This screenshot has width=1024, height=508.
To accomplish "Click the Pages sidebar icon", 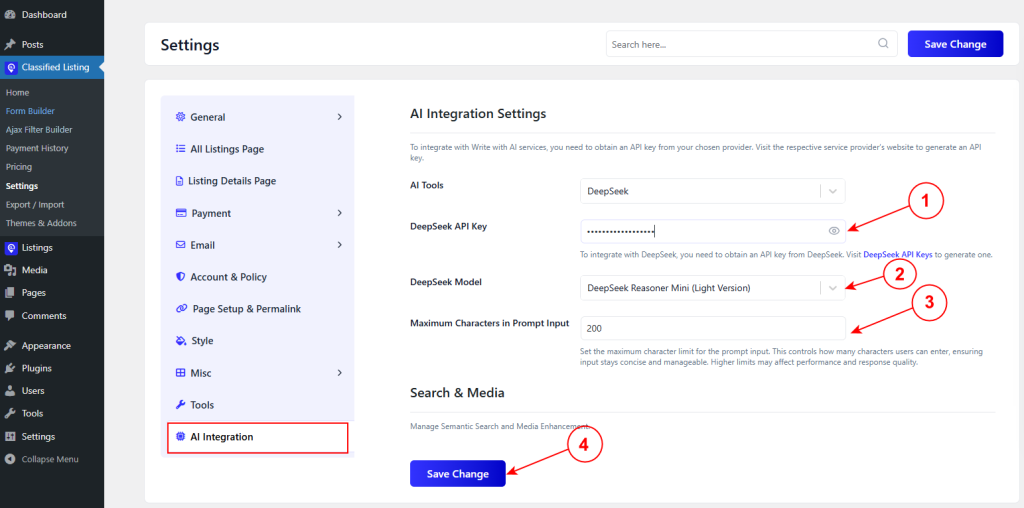I will pos(10,293).
